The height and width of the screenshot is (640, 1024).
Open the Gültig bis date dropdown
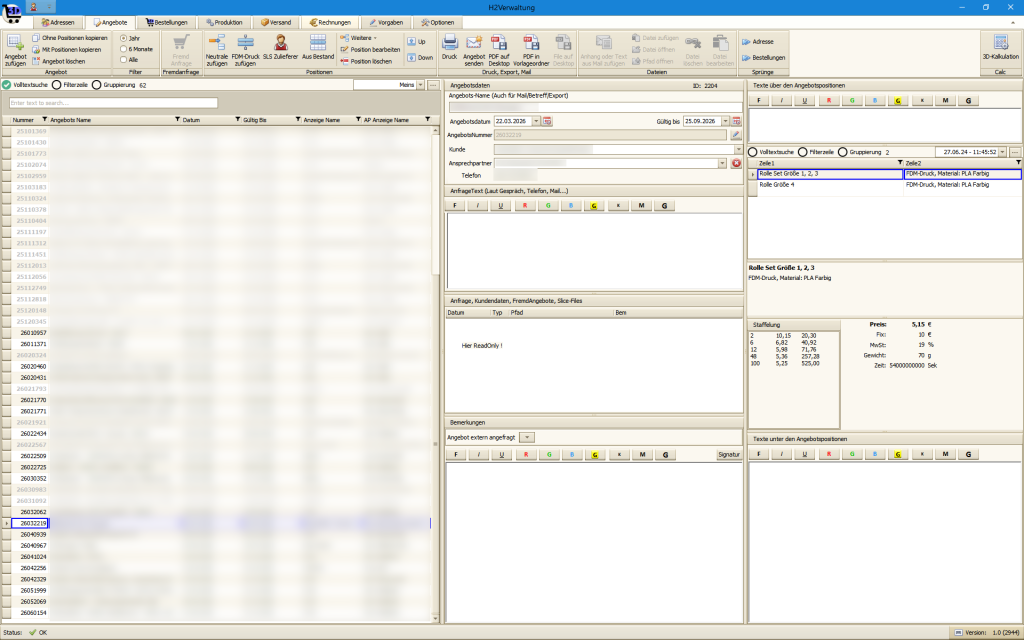coord(725,121)
